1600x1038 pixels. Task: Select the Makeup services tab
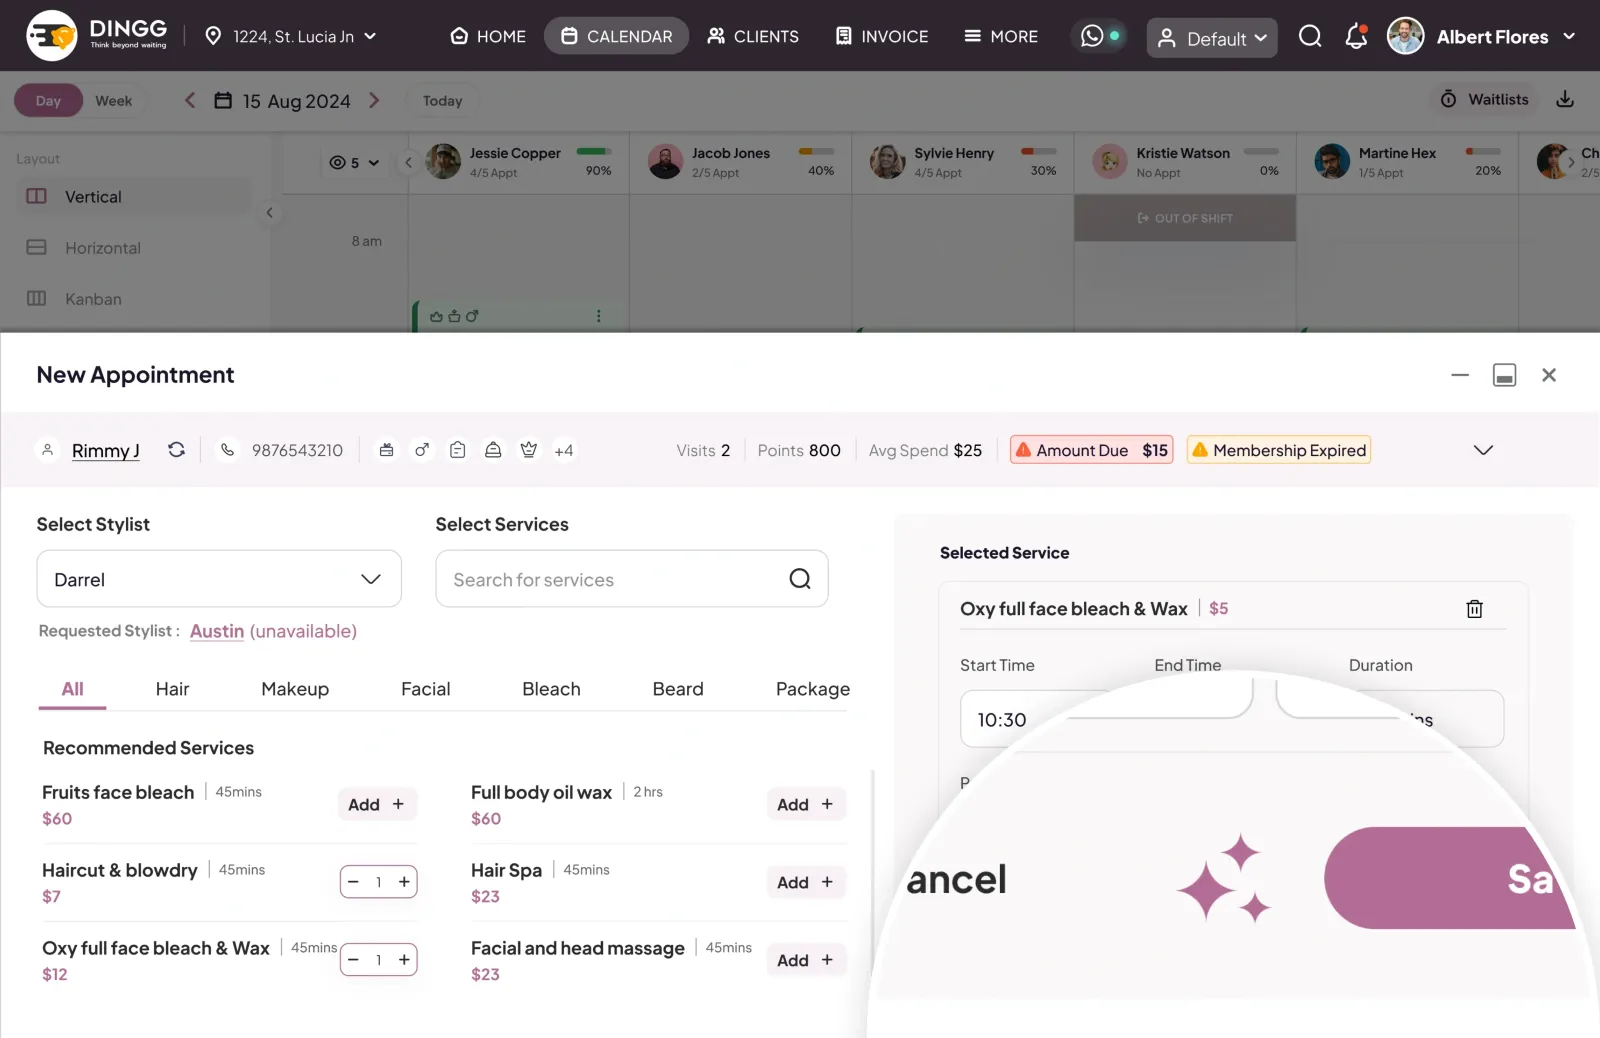[295, 689]
